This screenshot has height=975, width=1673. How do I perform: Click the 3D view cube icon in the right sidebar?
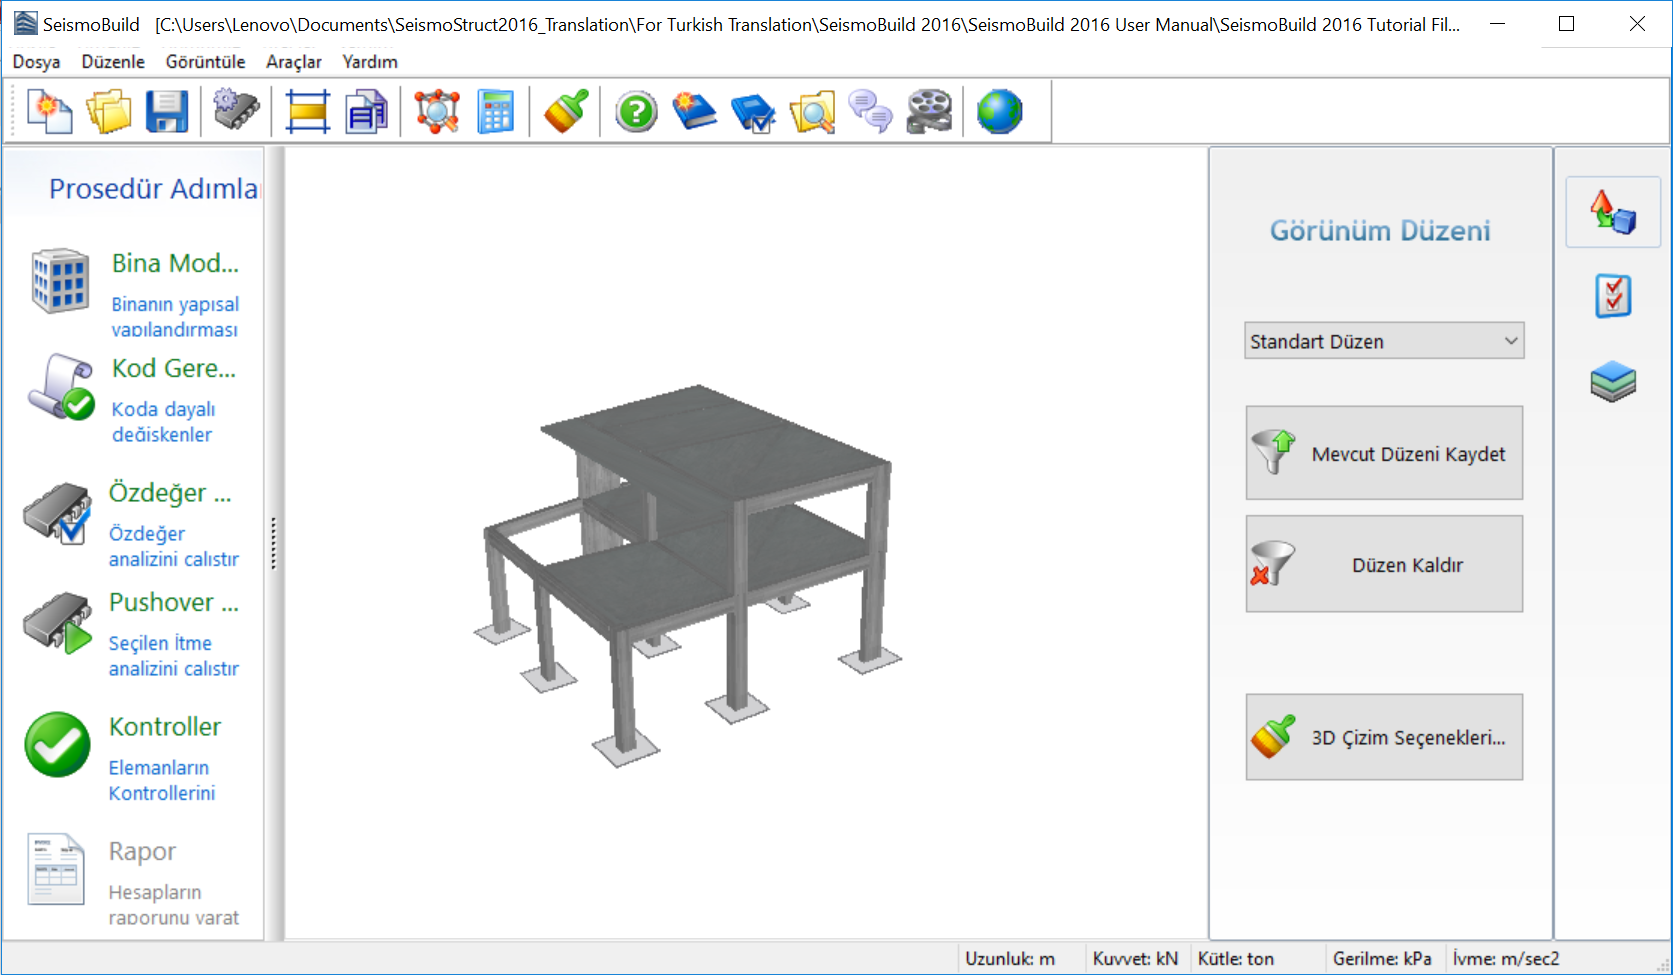coord(1613,212)
